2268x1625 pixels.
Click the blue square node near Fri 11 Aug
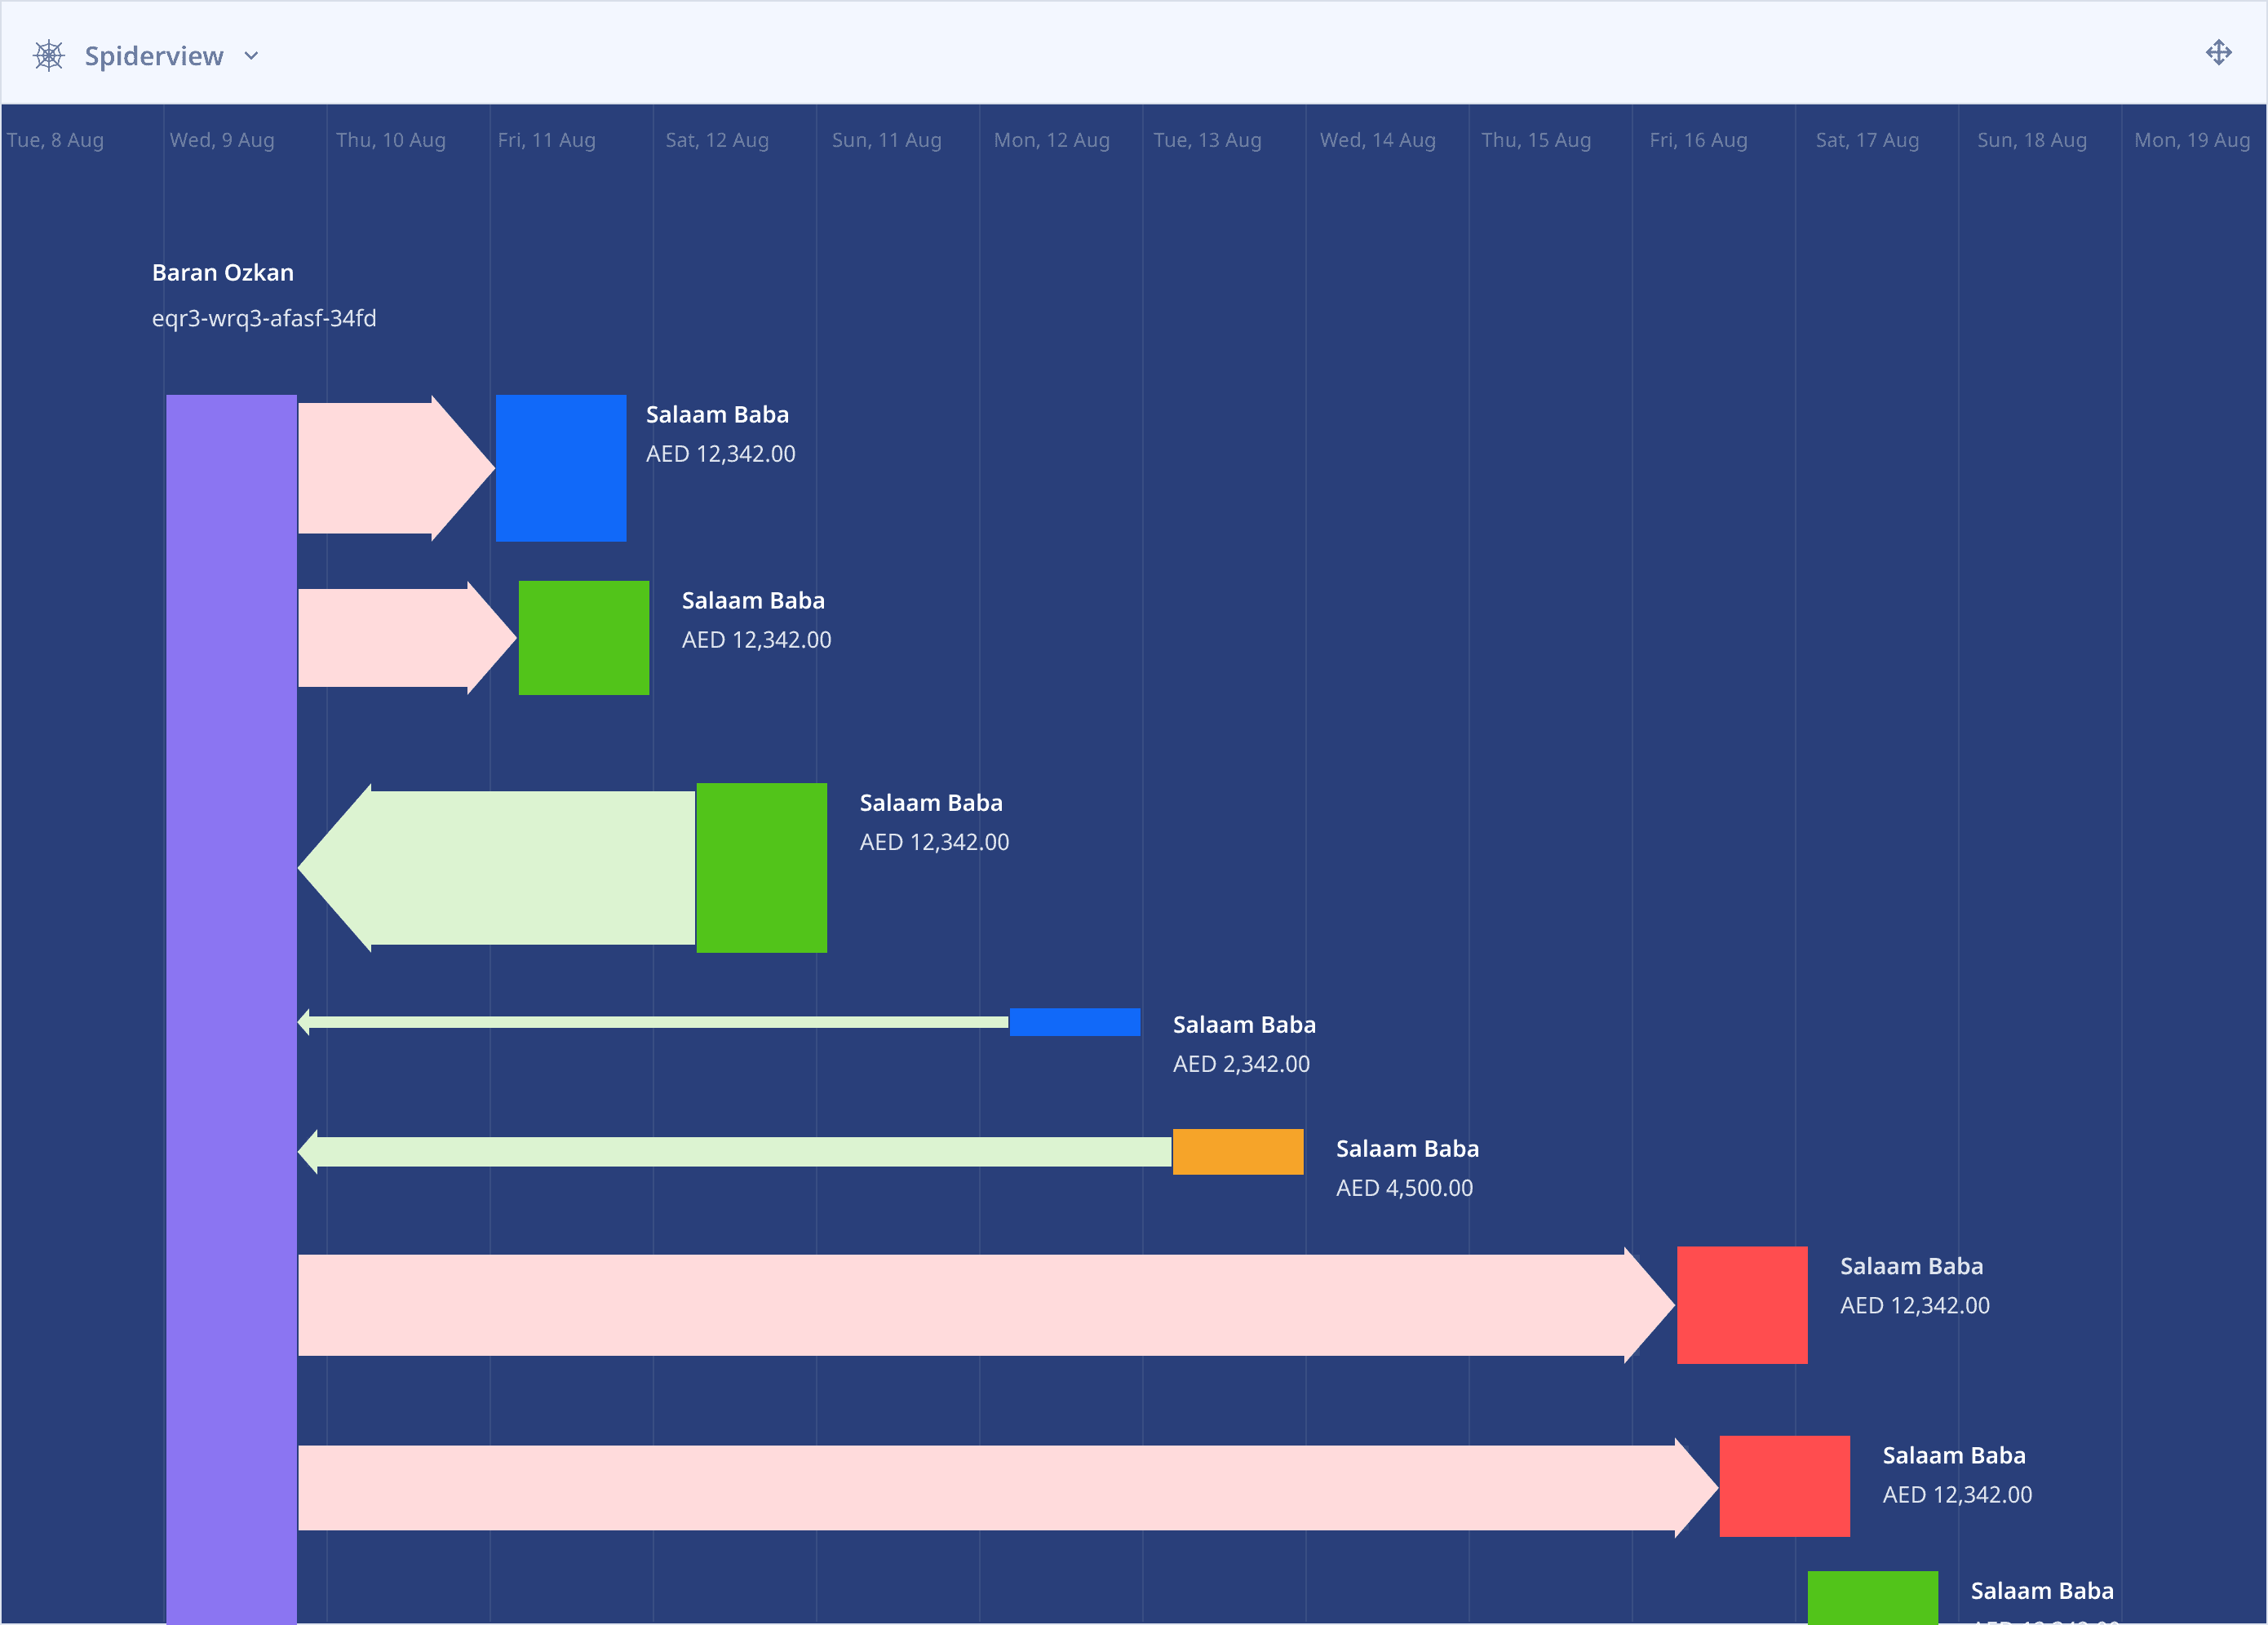[x=561, y=468]
